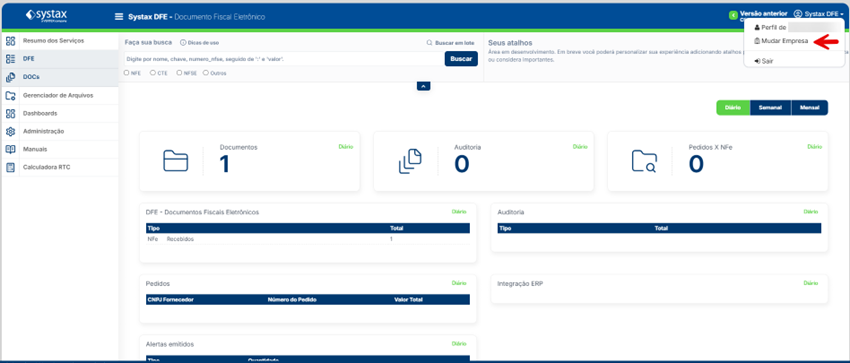Click the Buscar button
This screenshot has height=363, width=850.
[461, 59]
